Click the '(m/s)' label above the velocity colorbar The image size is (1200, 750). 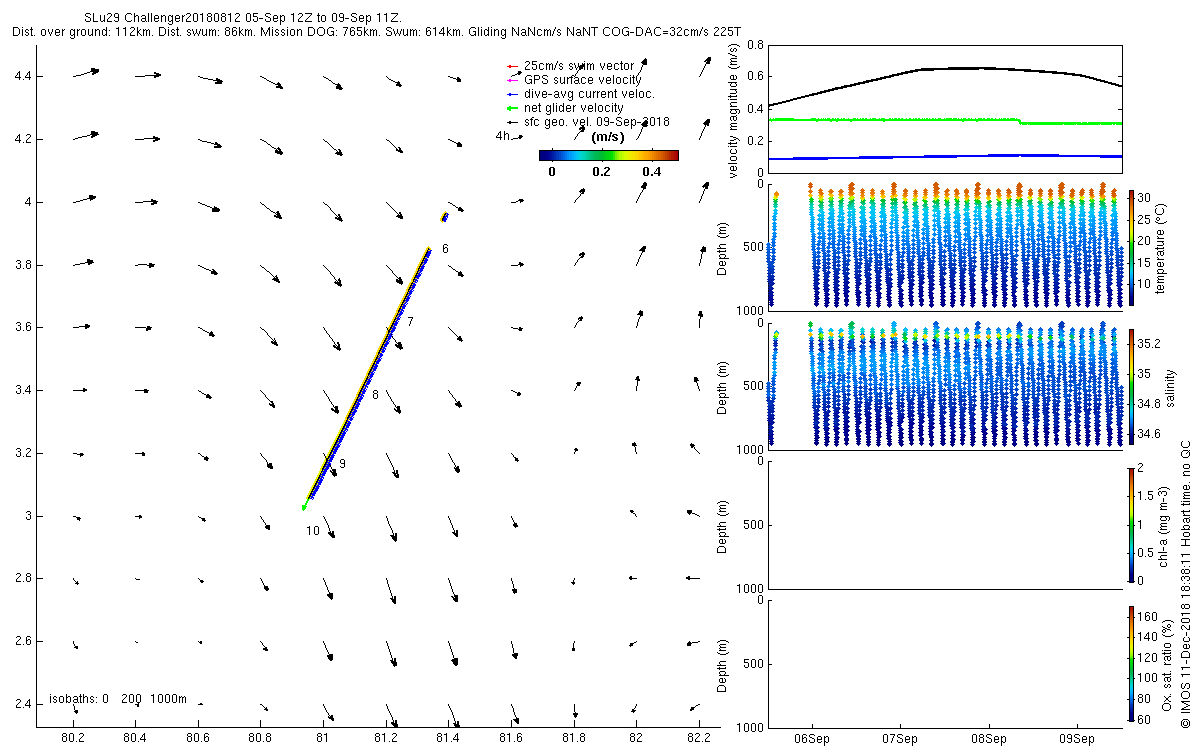point(608,136)
